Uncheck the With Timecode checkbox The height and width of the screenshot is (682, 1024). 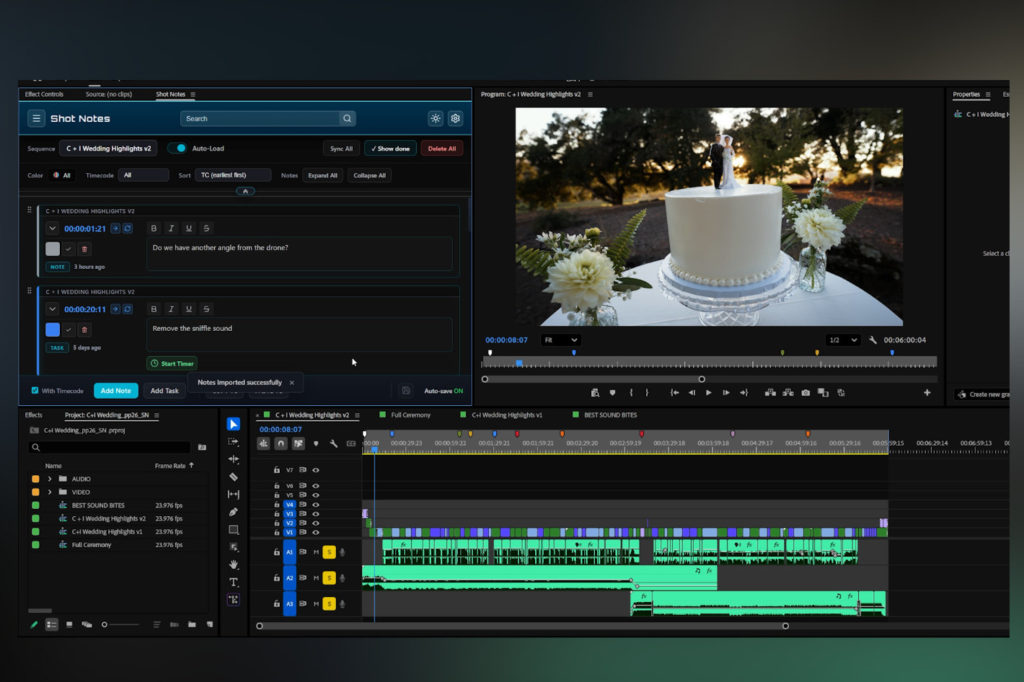(35, 391)
